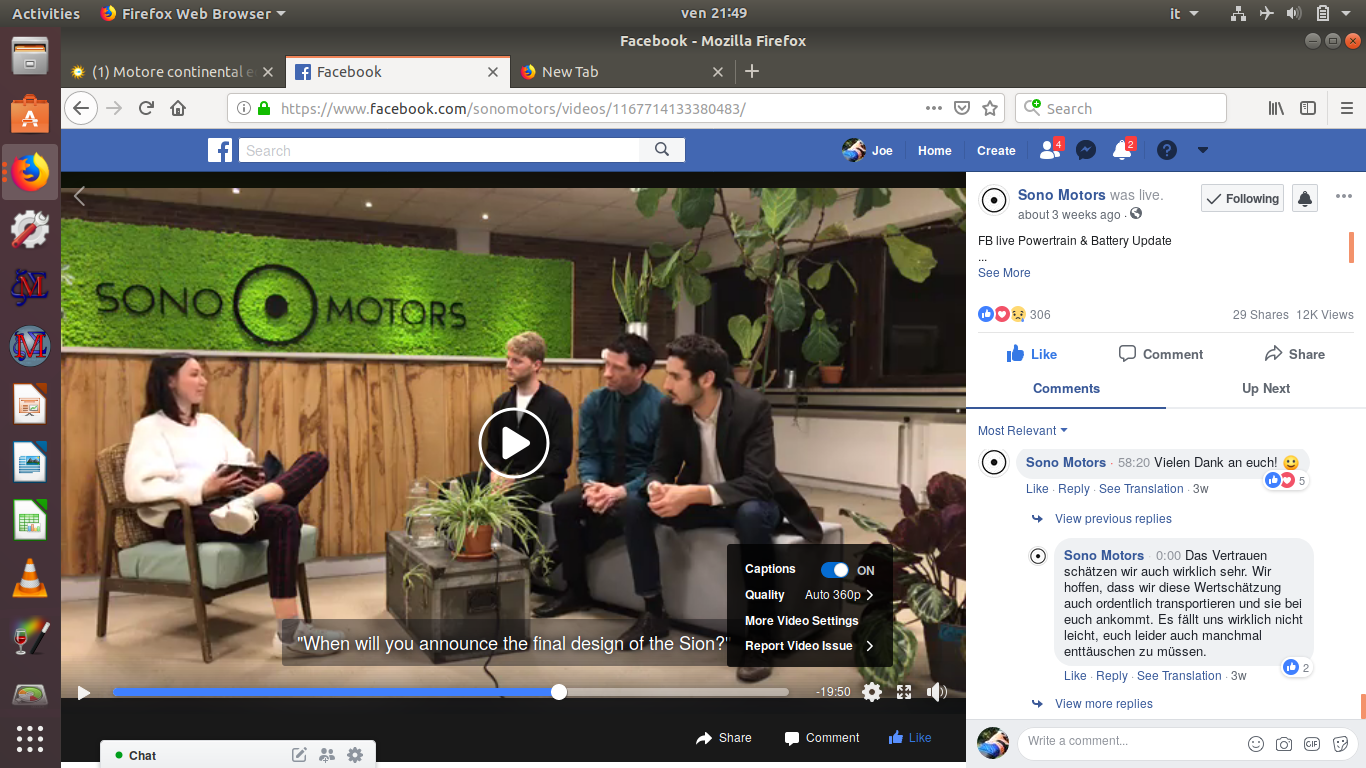This screenshot has width=1366, height=768.
Task: Create new chat group icon
Action: click(x=327, y=755)
